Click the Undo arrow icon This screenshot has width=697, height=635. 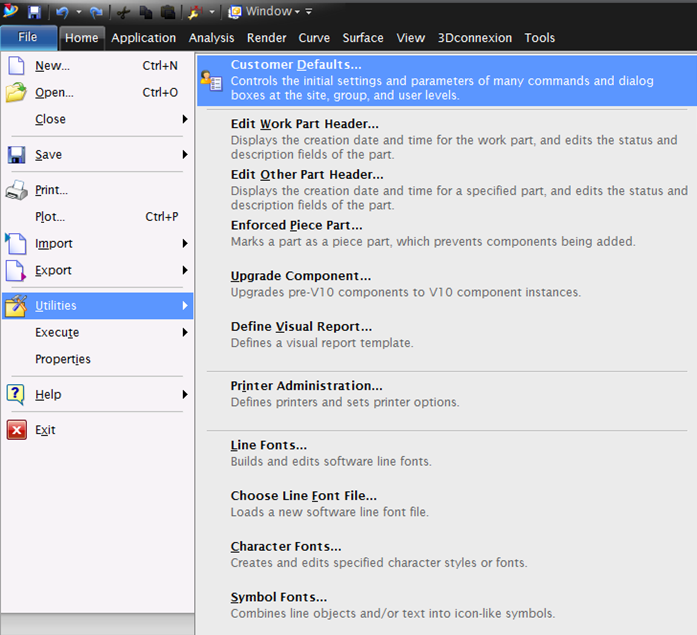tap(61, 11)
